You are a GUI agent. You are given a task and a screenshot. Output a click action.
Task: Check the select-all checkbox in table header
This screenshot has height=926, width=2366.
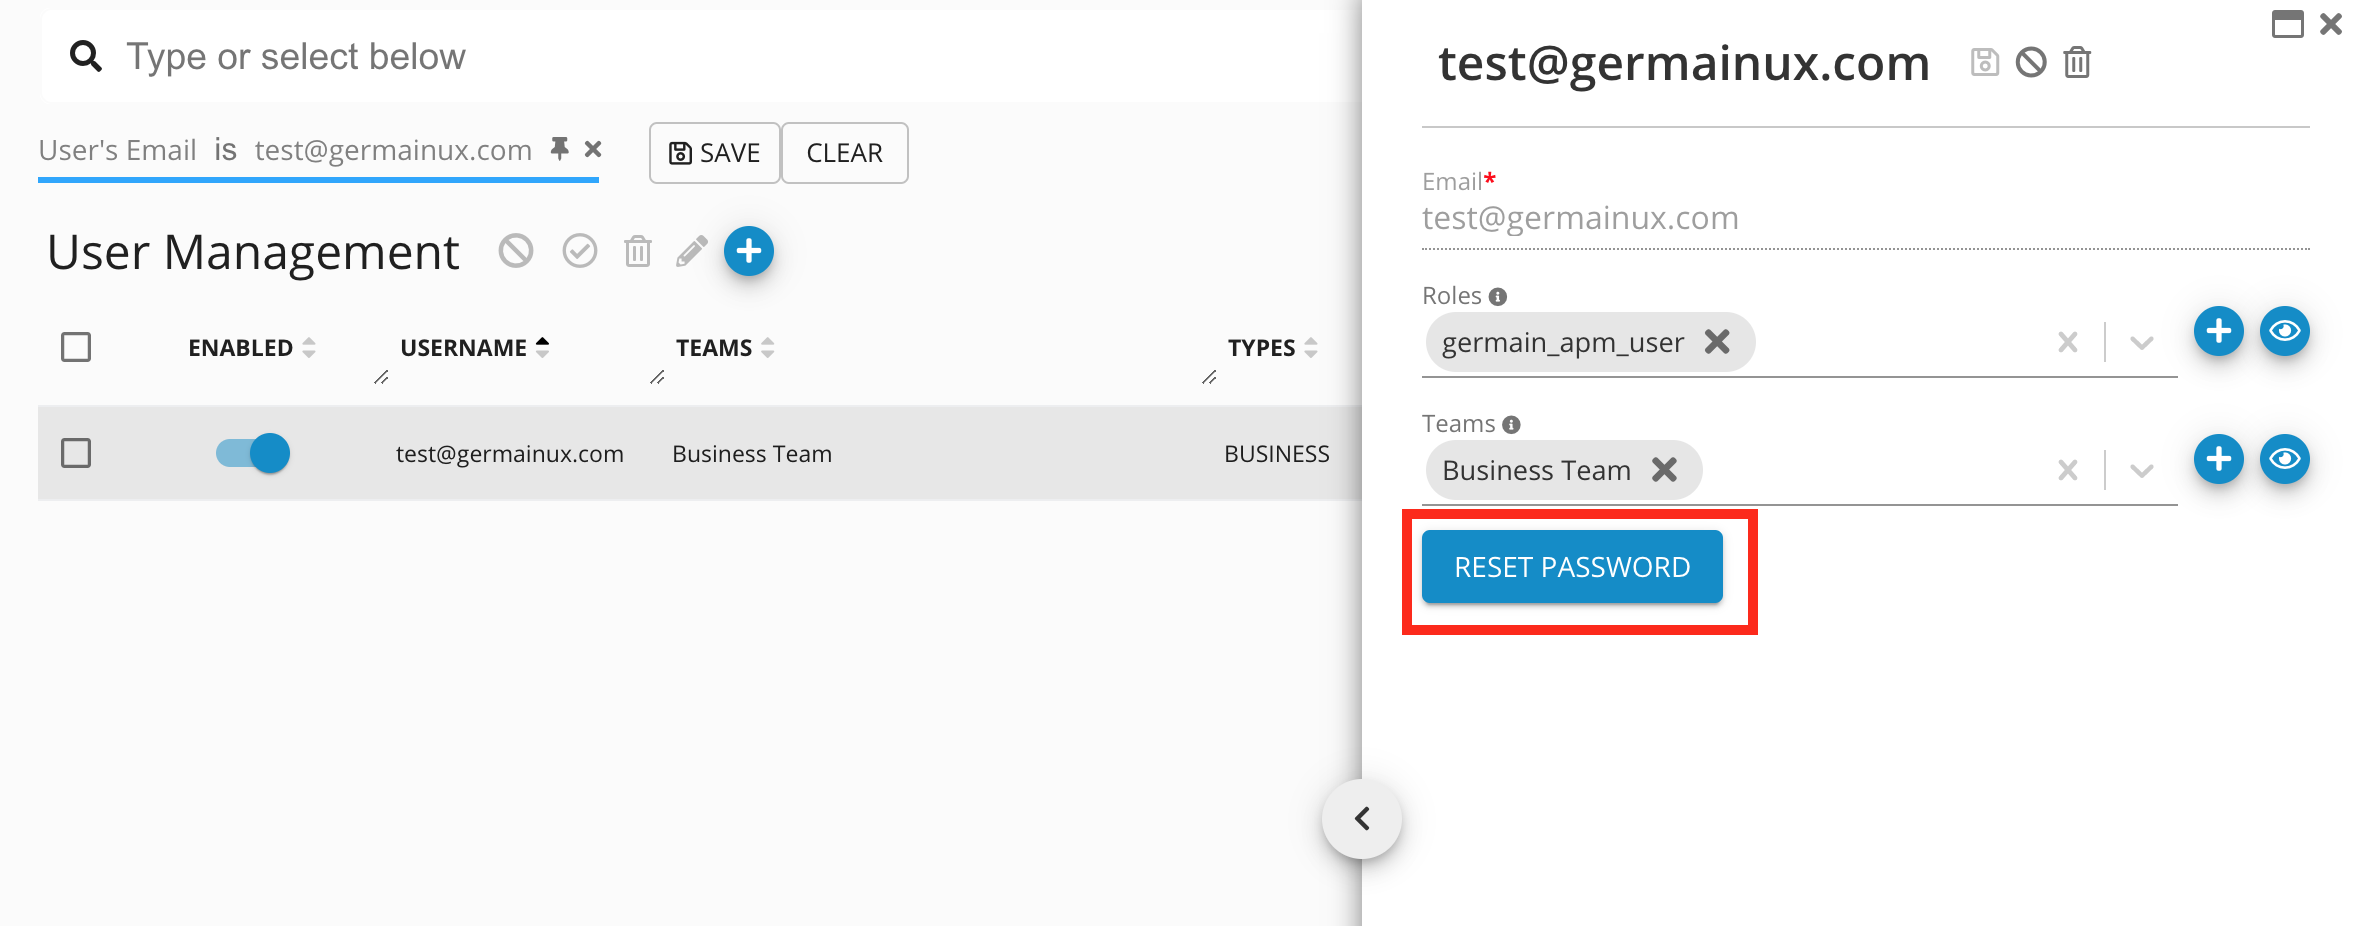pos(76,347)
